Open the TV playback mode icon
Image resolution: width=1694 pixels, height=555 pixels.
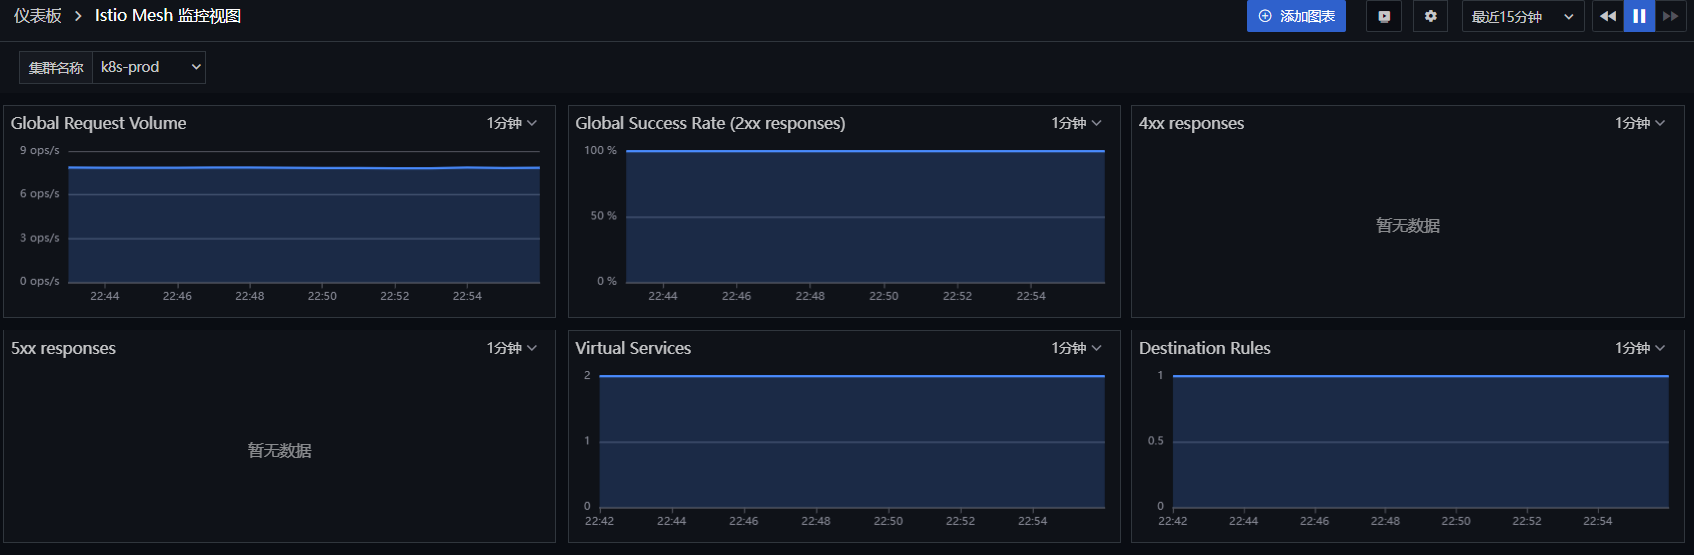pos(1384,16)
